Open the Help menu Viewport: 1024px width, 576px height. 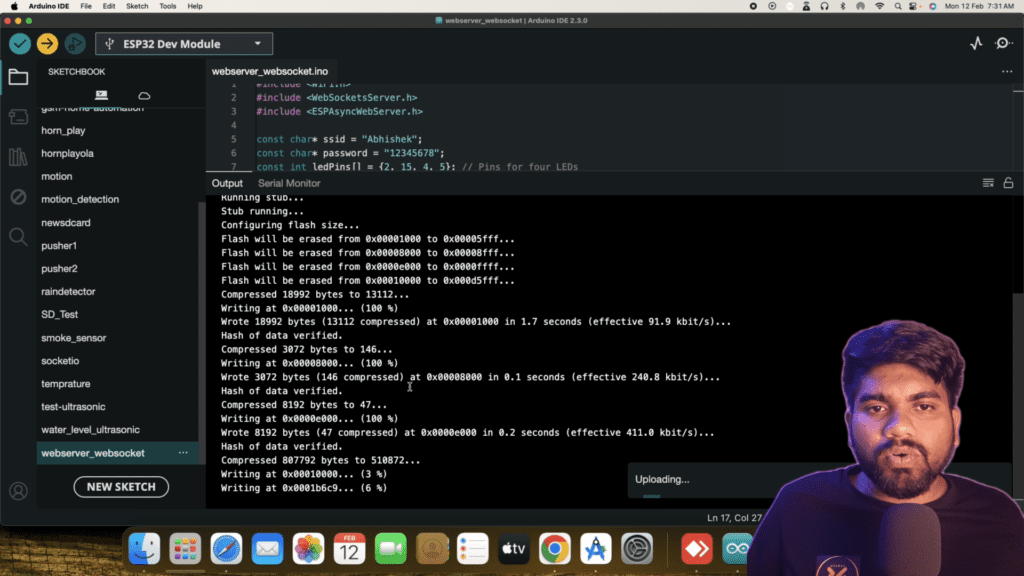tap(195, 6)
